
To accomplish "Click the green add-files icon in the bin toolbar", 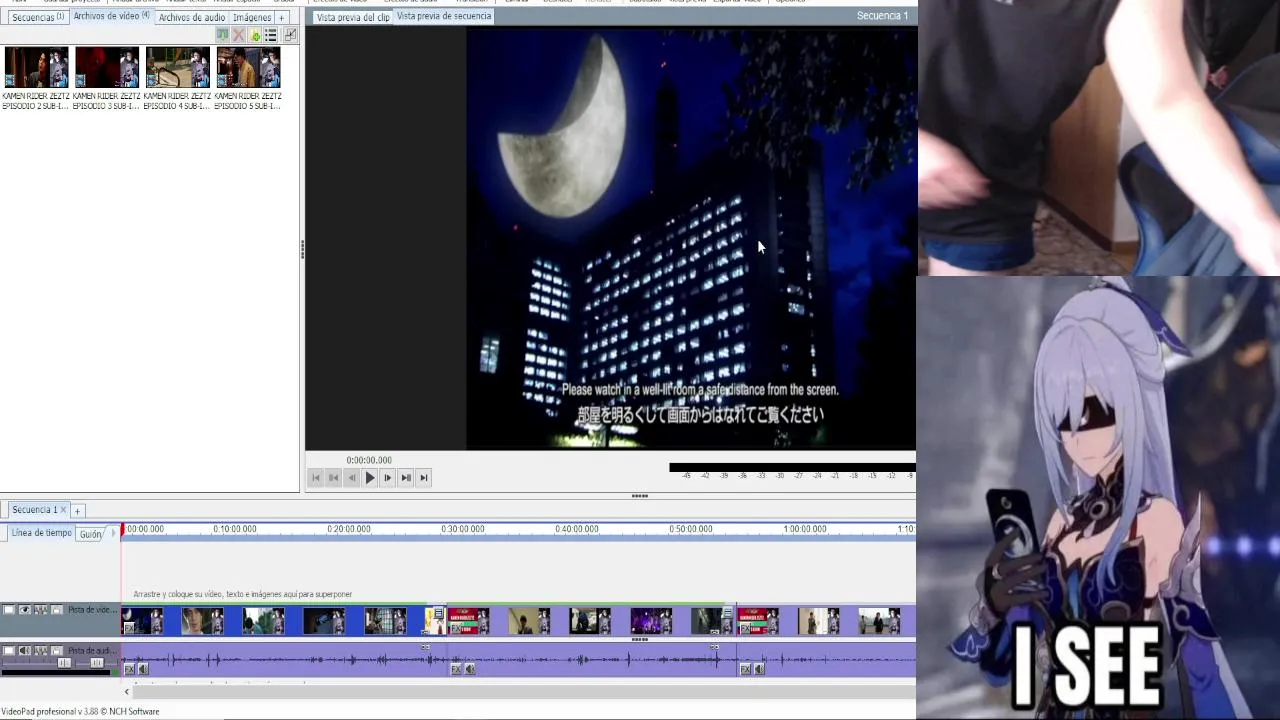I will click(255, 35).
